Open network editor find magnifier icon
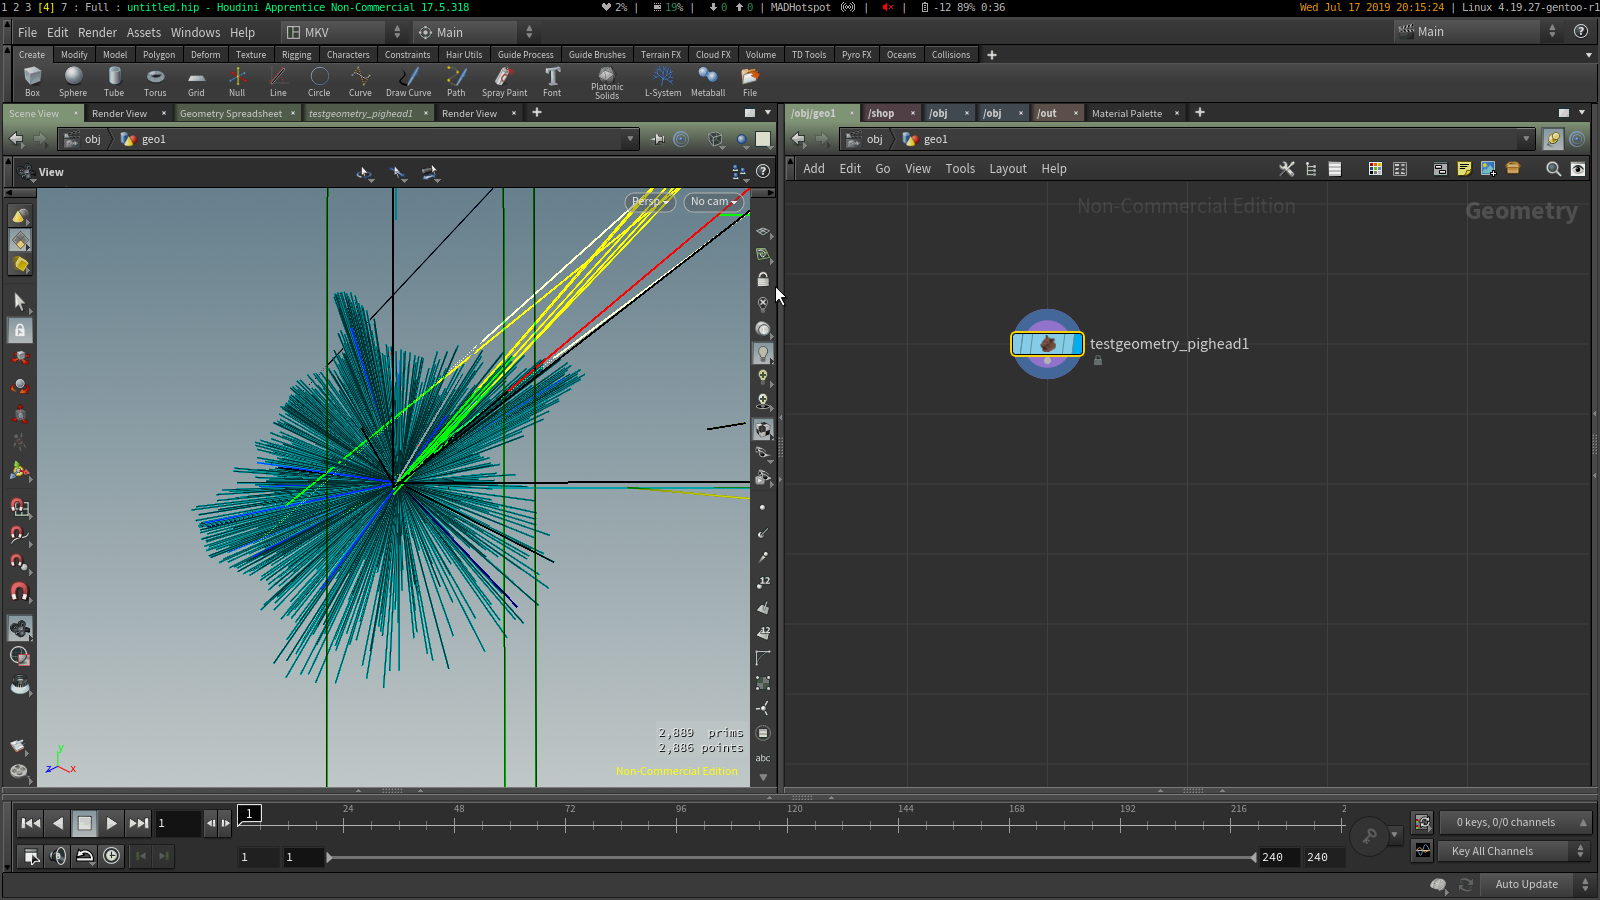1600x900 pixels. click(1553, 169)
